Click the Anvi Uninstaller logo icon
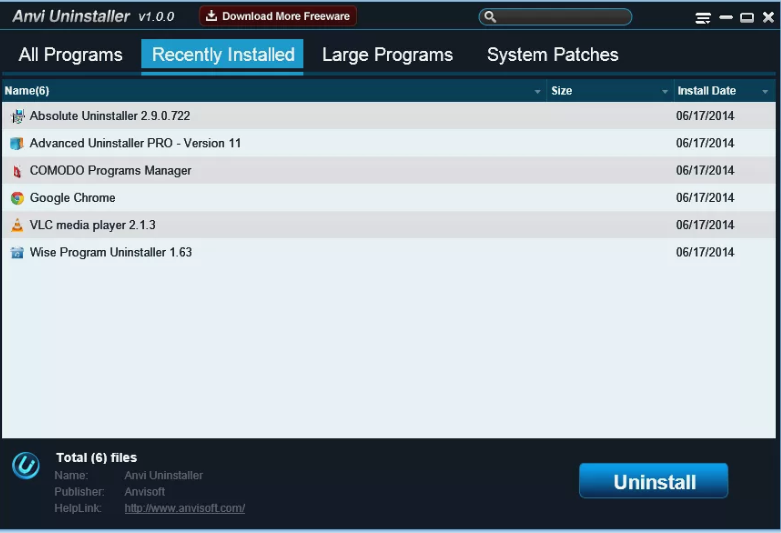 pos(26,465)
